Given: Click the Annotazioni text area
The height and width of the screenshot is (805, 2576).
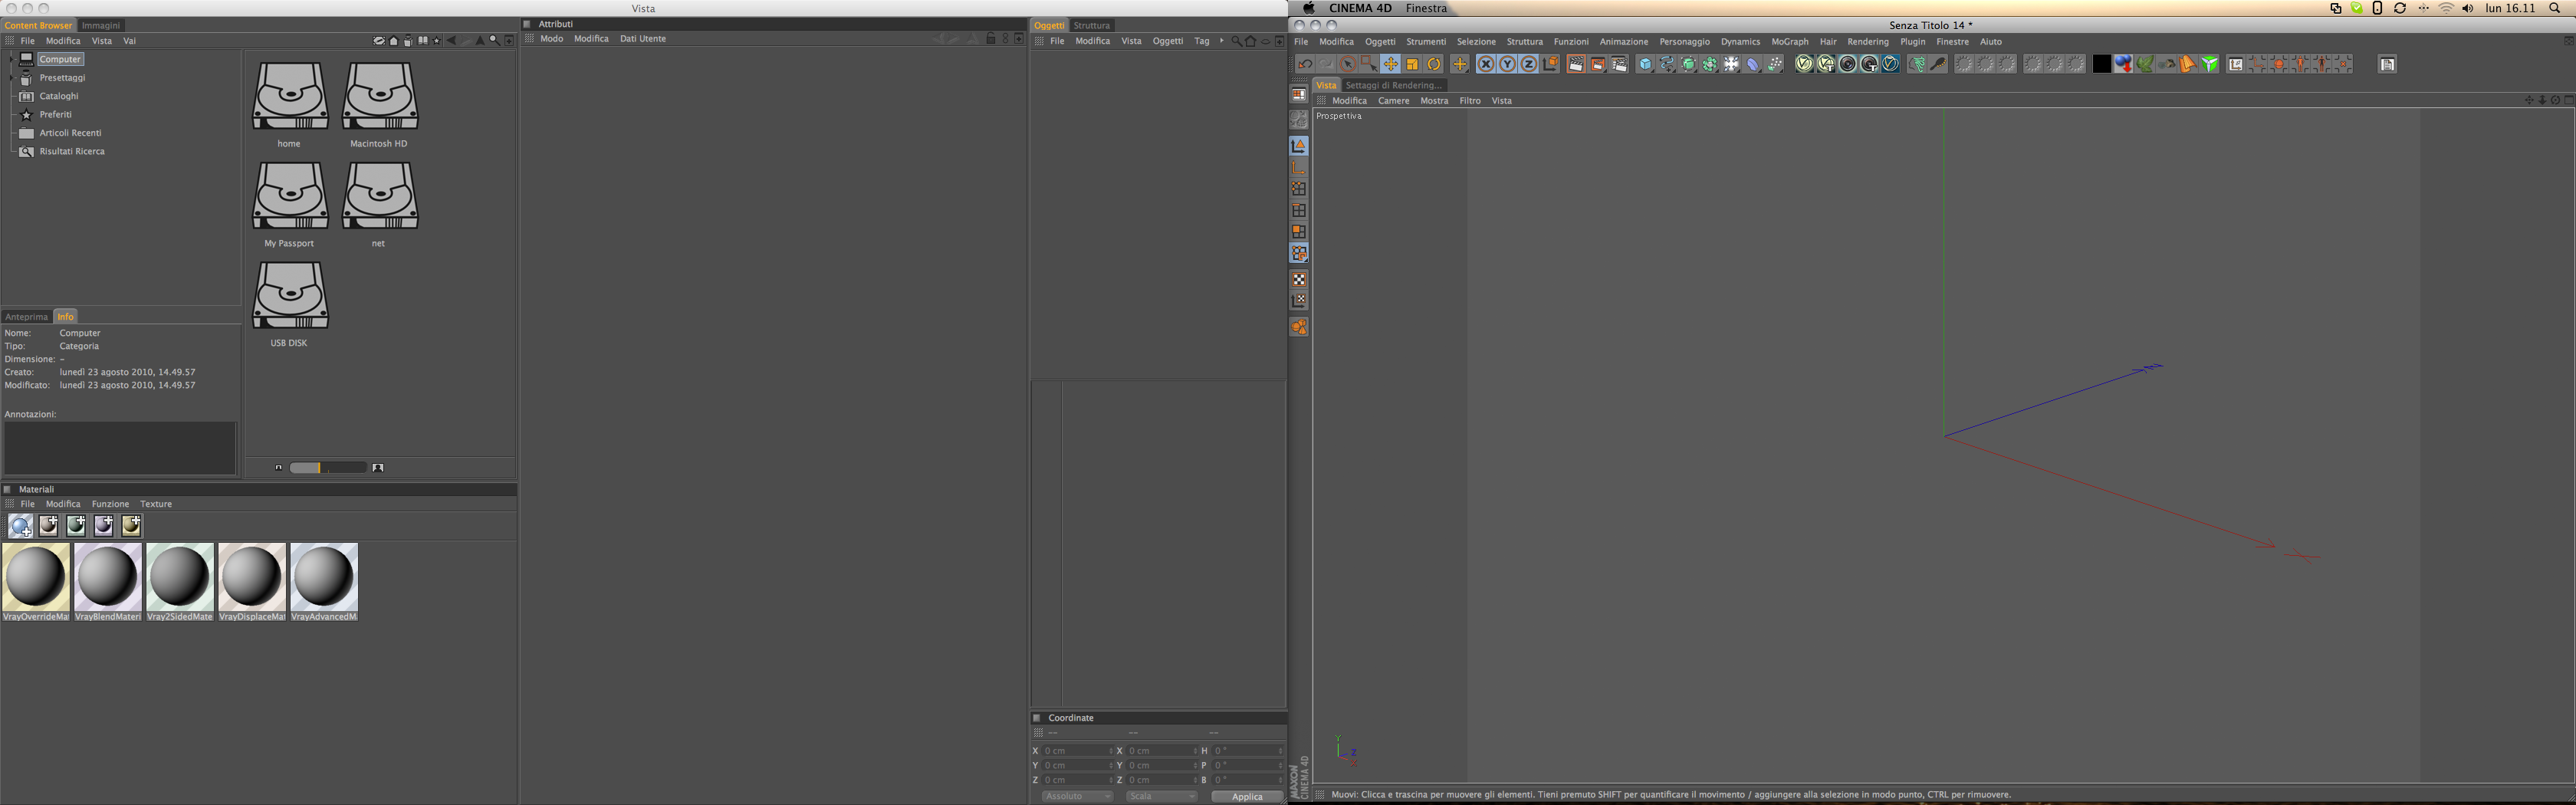Looking at the screenshot, I should point(120,448).
